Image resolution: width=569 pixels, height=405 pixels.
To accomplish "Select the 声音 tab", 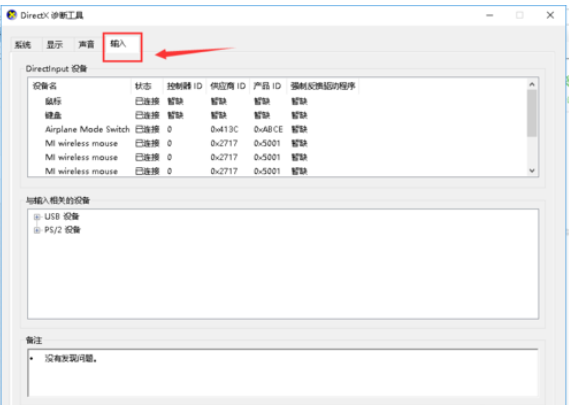I will [86, 45].
